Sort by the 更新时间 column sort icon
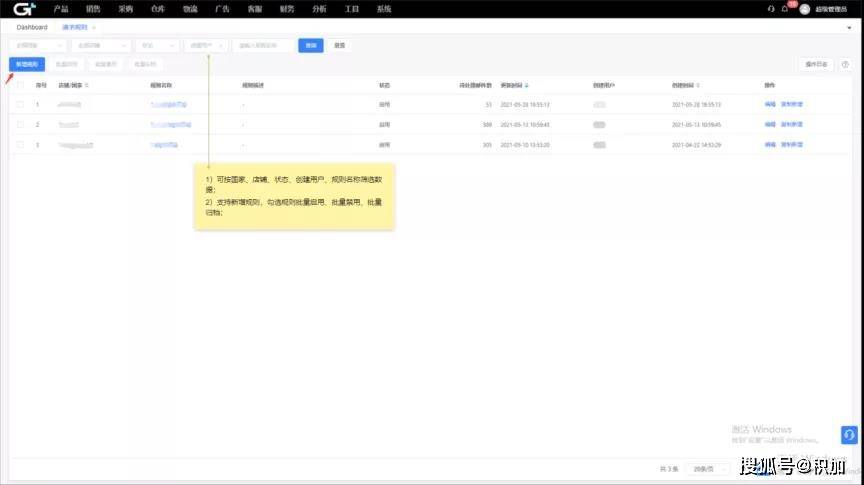Screen dimensions: 864x485 pos(527,85)
